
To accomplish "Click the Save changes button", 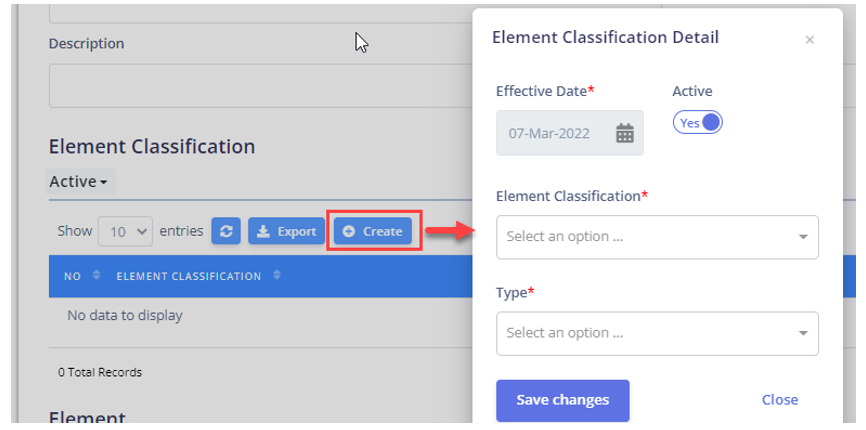I will pos(563,400).
